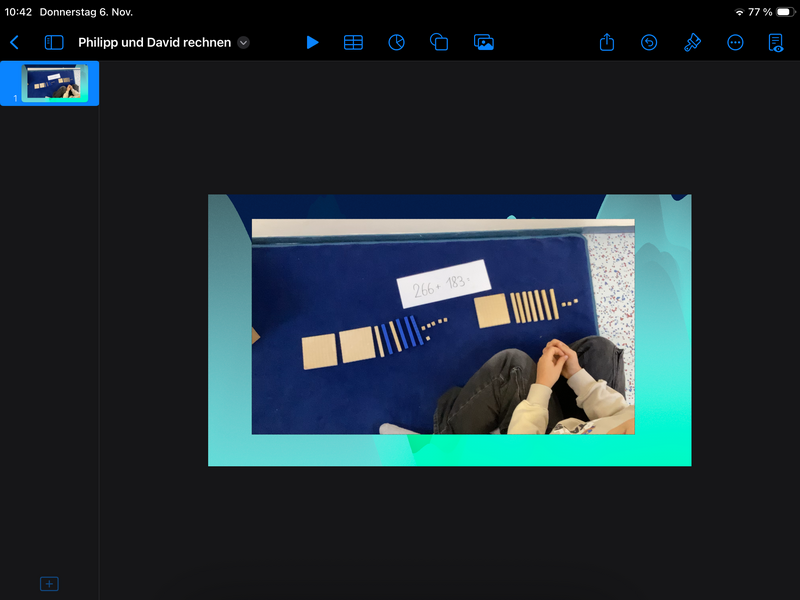The height and width of the screenshot is (600, 800).
Task: Tap the Wi-Fi status icon
Action: pos(739,12)
